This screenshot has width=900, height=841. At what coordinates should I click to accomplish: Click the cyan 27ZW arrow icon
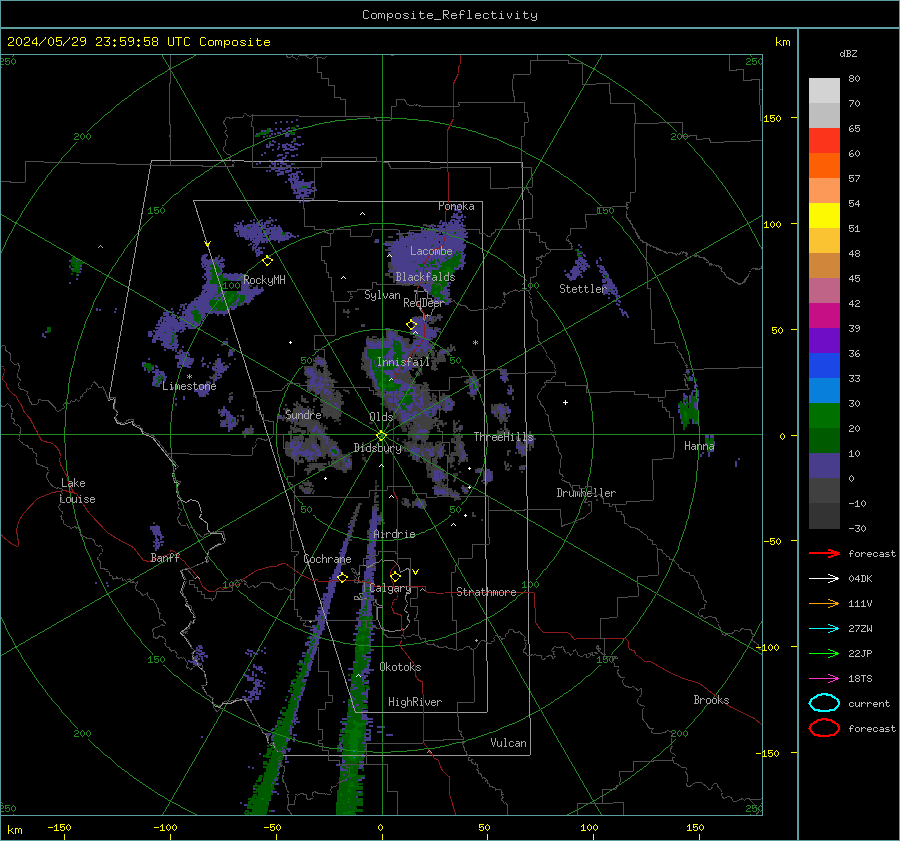point(824,629)
